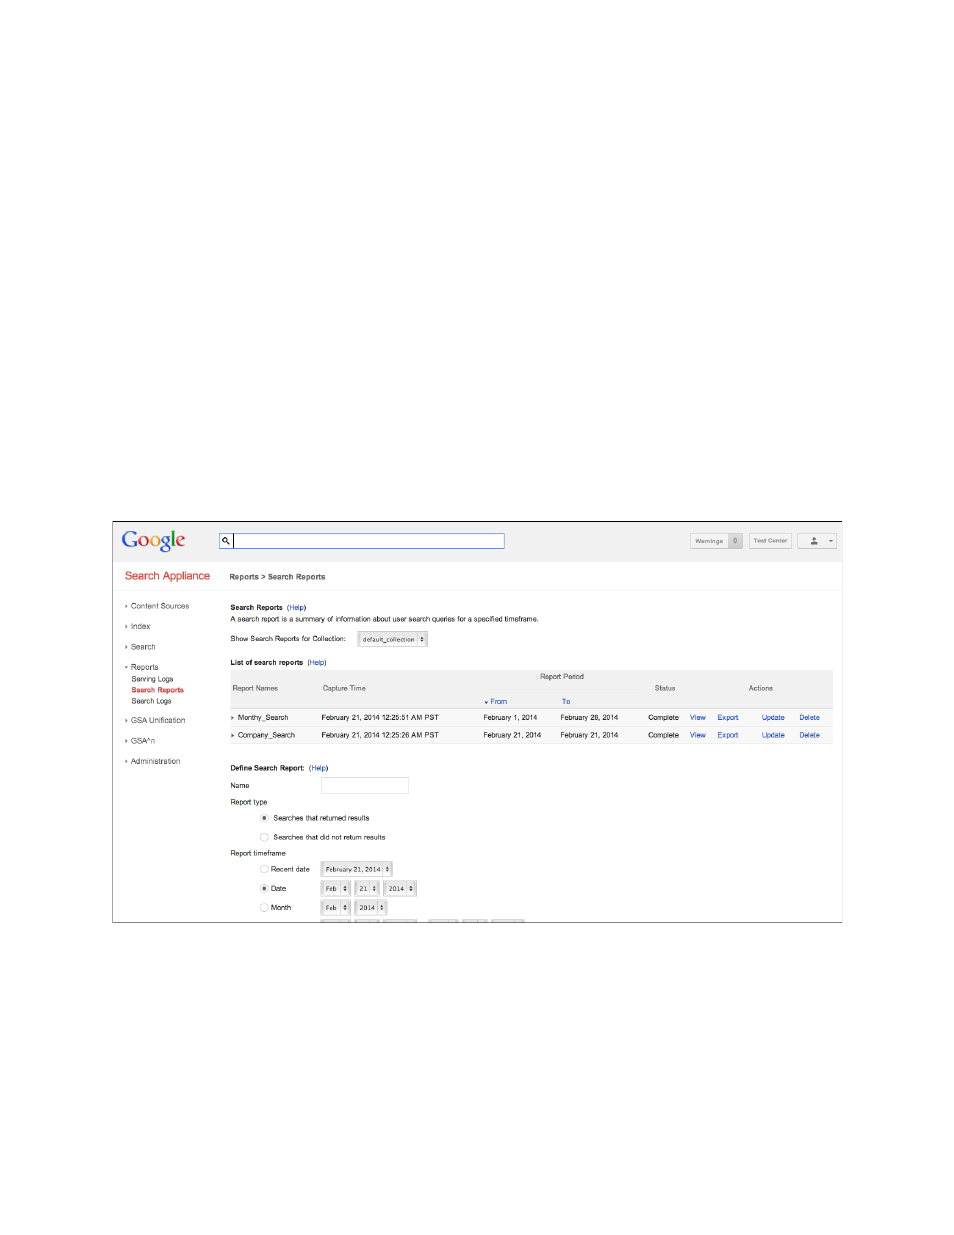View the Monthy_Search report
Viewport: 954px width, 1235px height.
(x=698, y=718)
